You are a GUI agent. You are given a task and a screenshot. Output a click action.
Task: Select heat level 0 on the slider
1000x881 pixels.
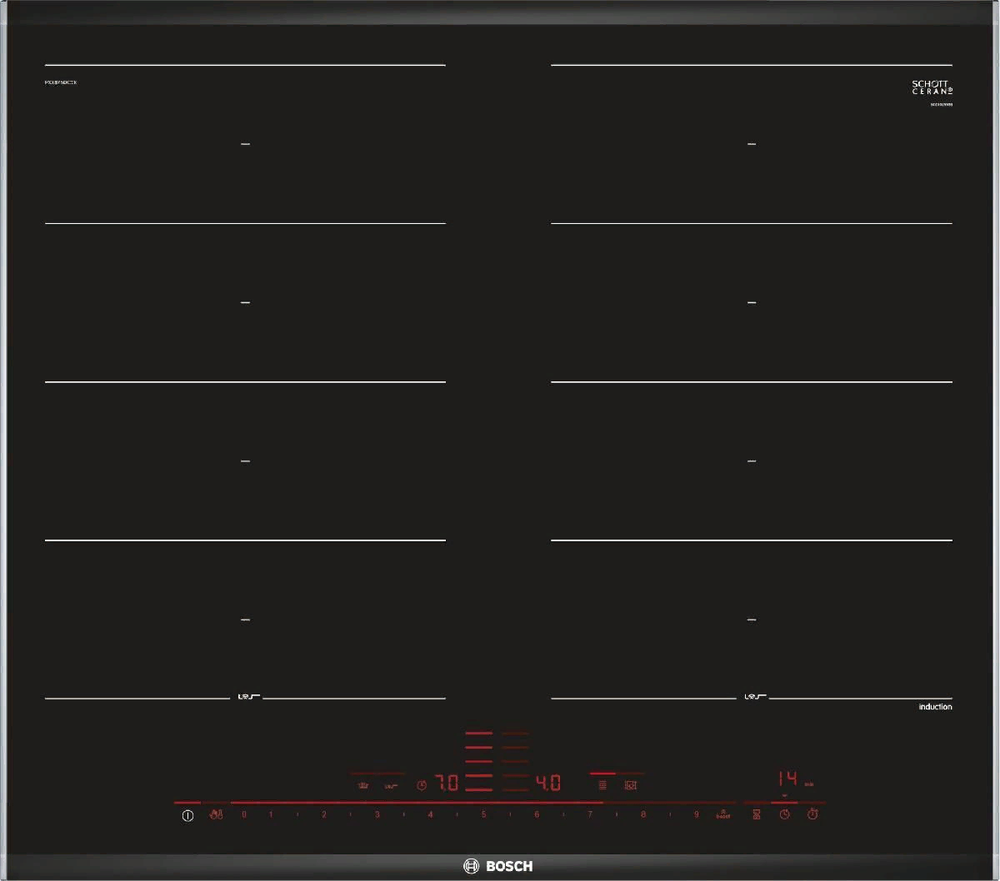click(x=243, y=815)
